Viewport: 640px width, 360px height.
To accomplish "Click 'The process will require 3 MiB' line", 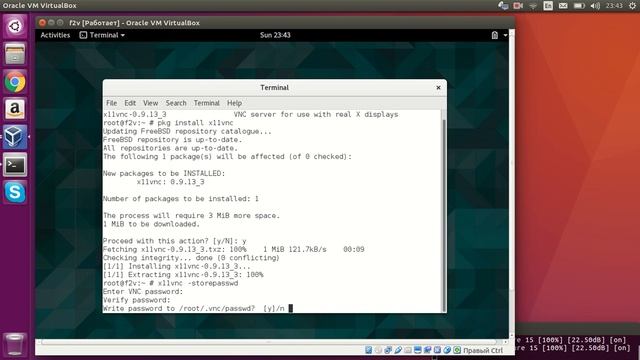I will coord(191,216).
